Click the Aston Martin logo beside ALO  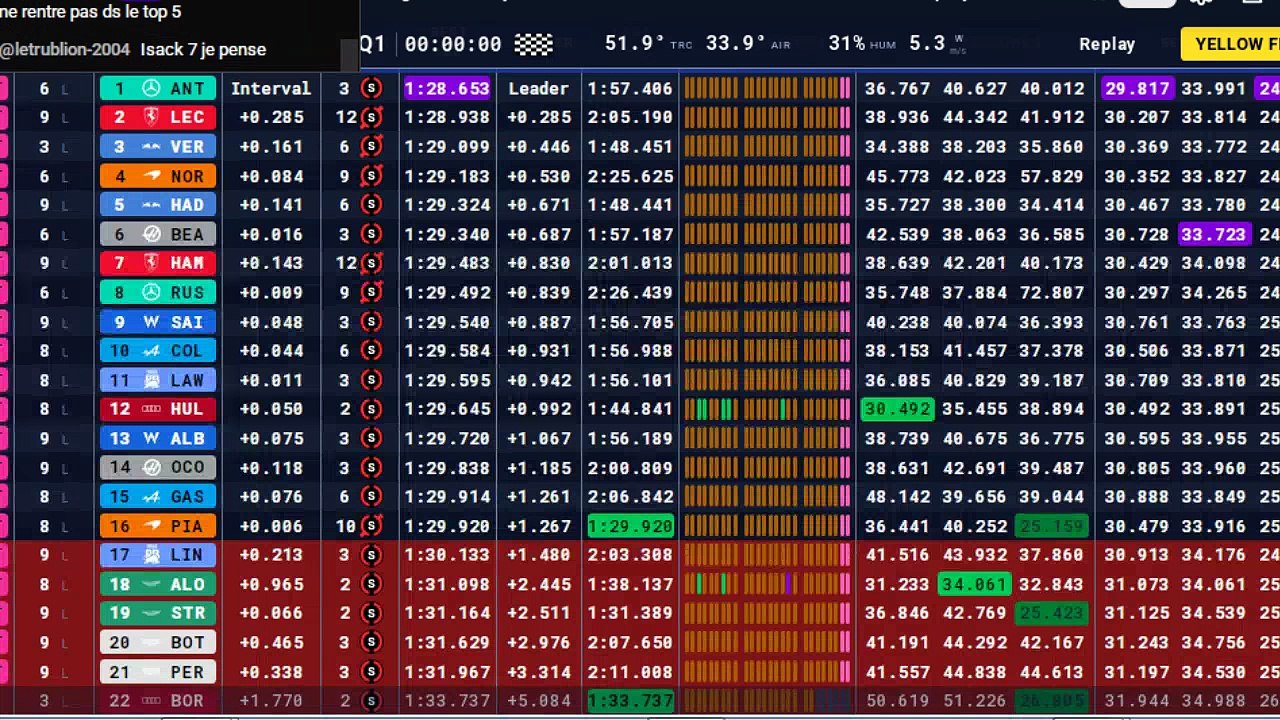pos(152,586)
